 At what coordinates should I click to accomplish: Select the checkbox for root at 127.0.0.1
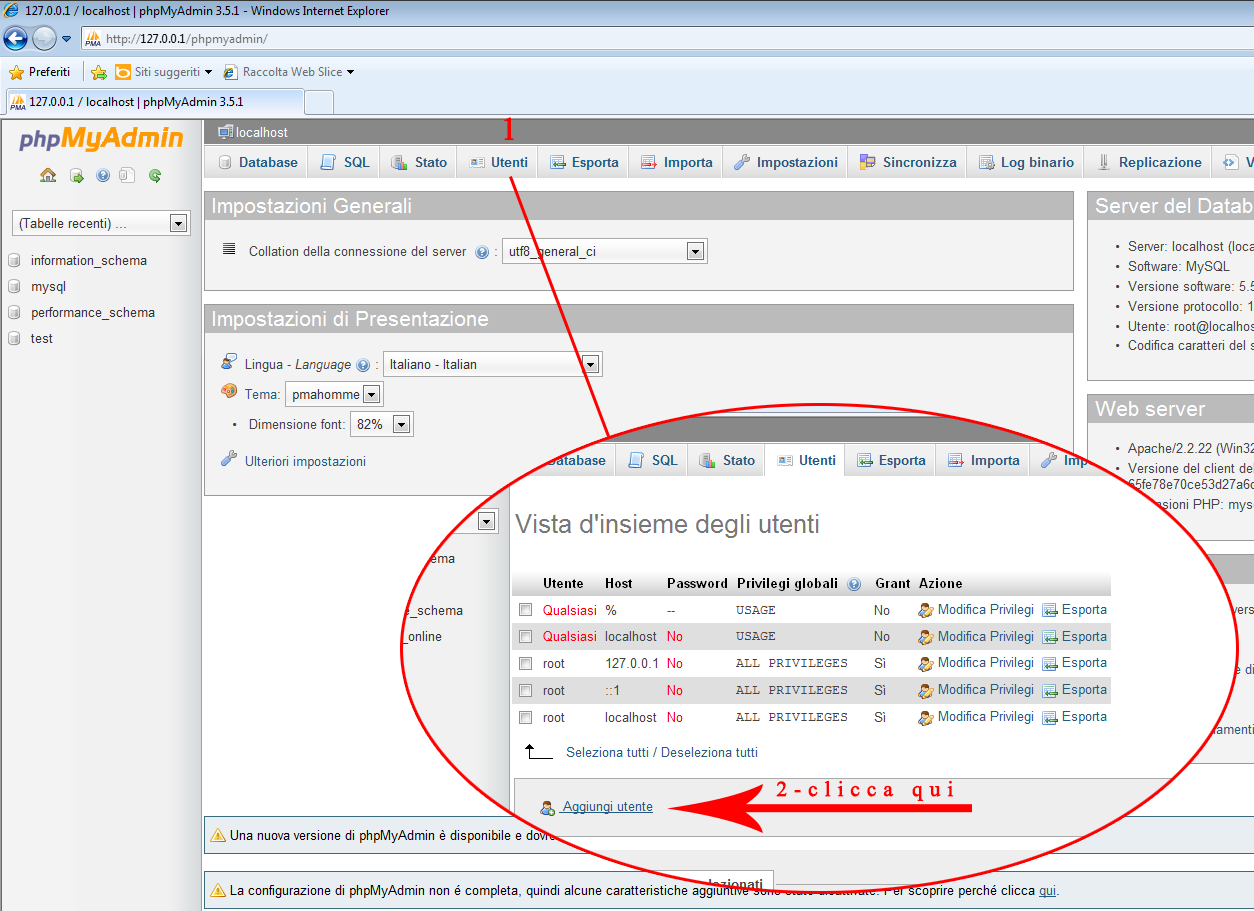pyautogui.click(x=525, y=663)
